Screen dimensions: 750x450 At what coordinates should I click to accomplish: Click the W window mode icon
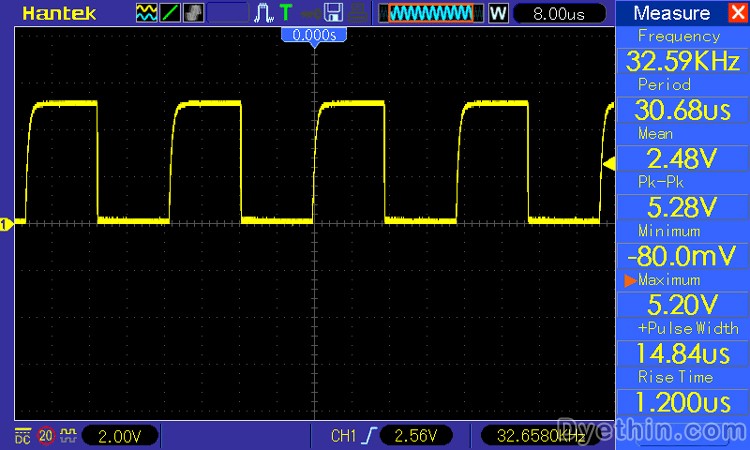(x=498, y=13)
